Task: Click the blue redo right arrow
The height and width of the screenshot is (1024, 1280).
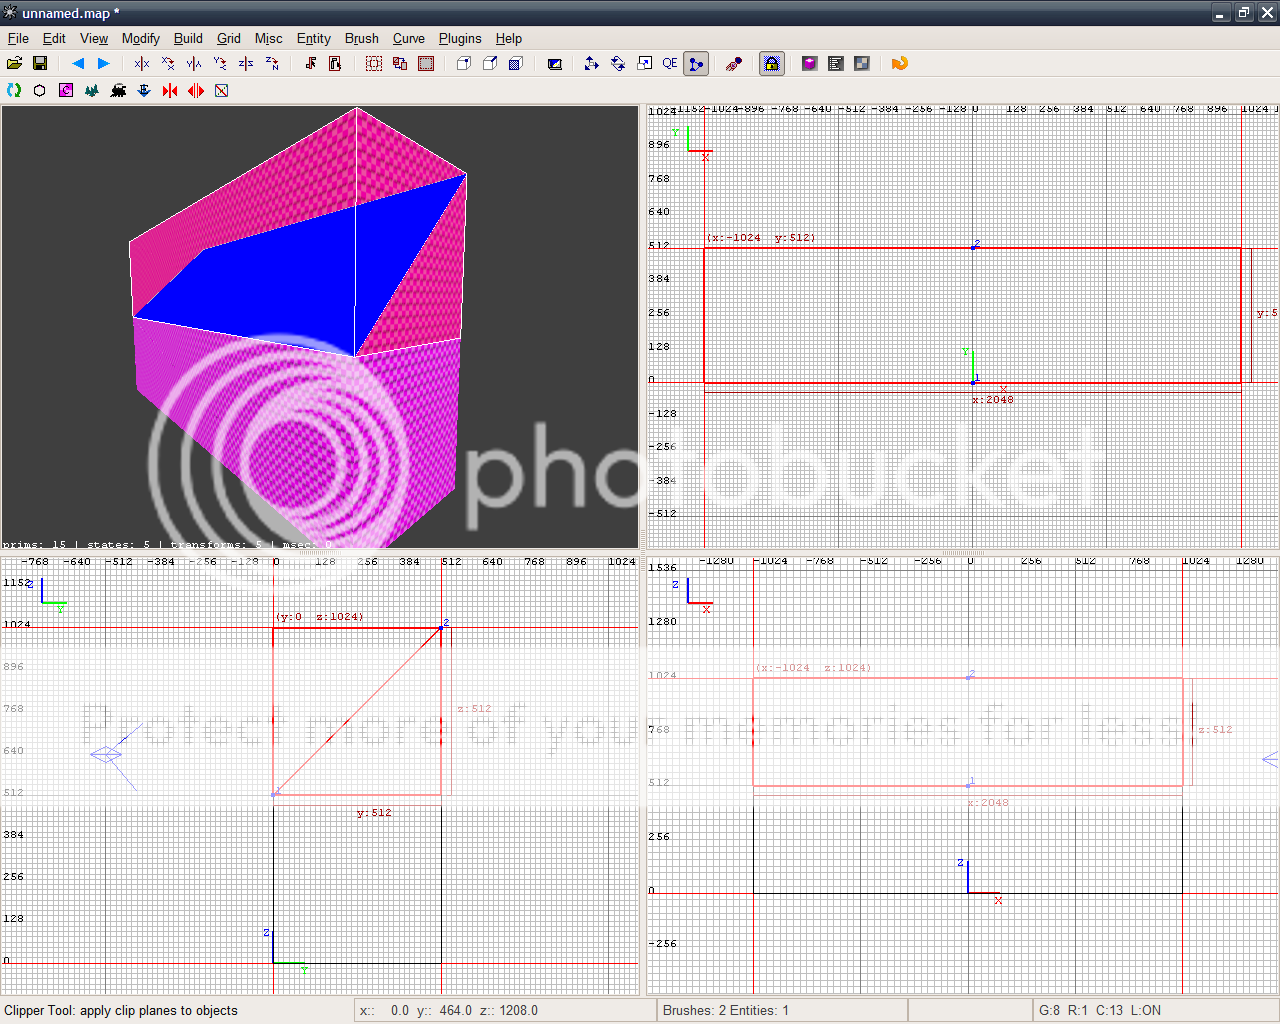Action: (x=103, y=63)
